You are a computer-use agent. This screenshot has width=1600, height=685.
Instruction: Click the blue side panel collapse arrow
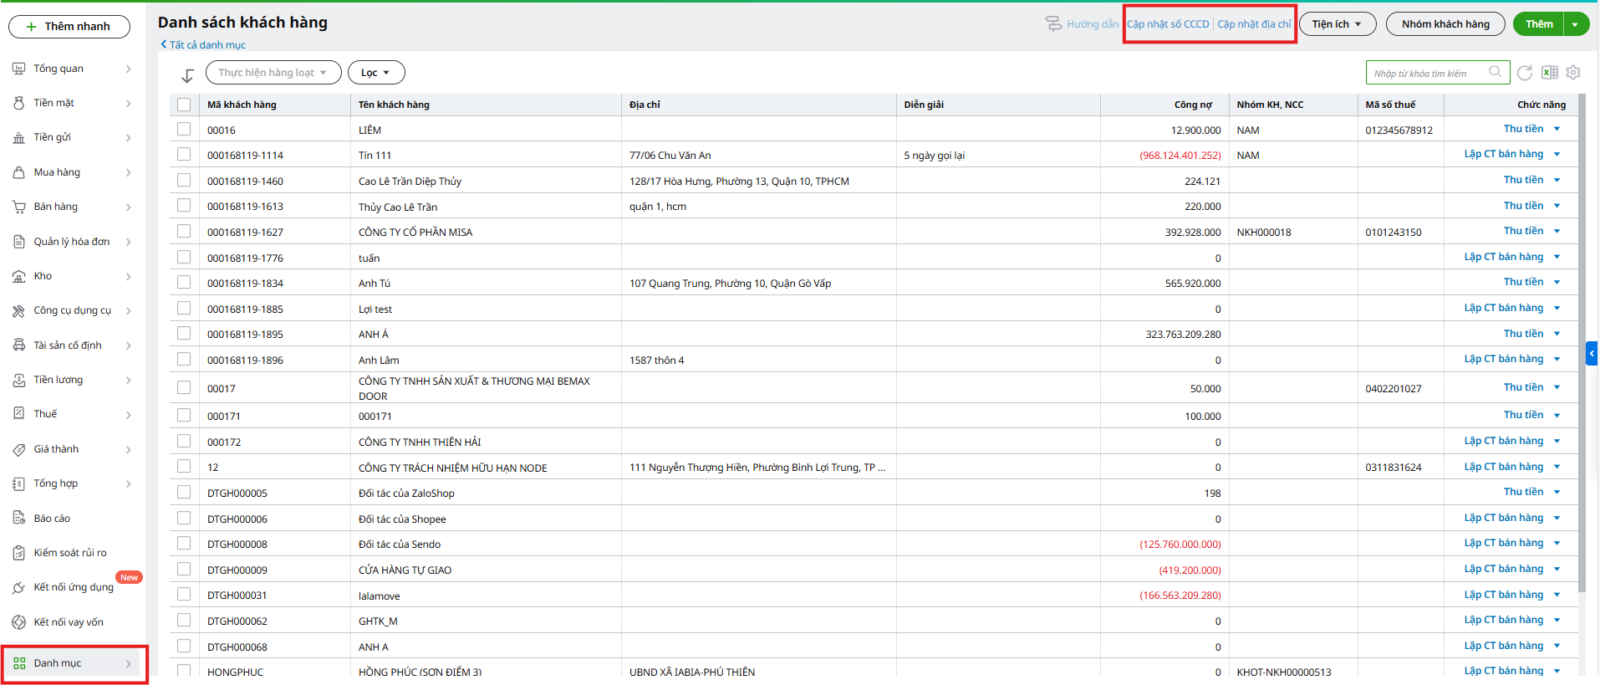[x=1591, y=353]
